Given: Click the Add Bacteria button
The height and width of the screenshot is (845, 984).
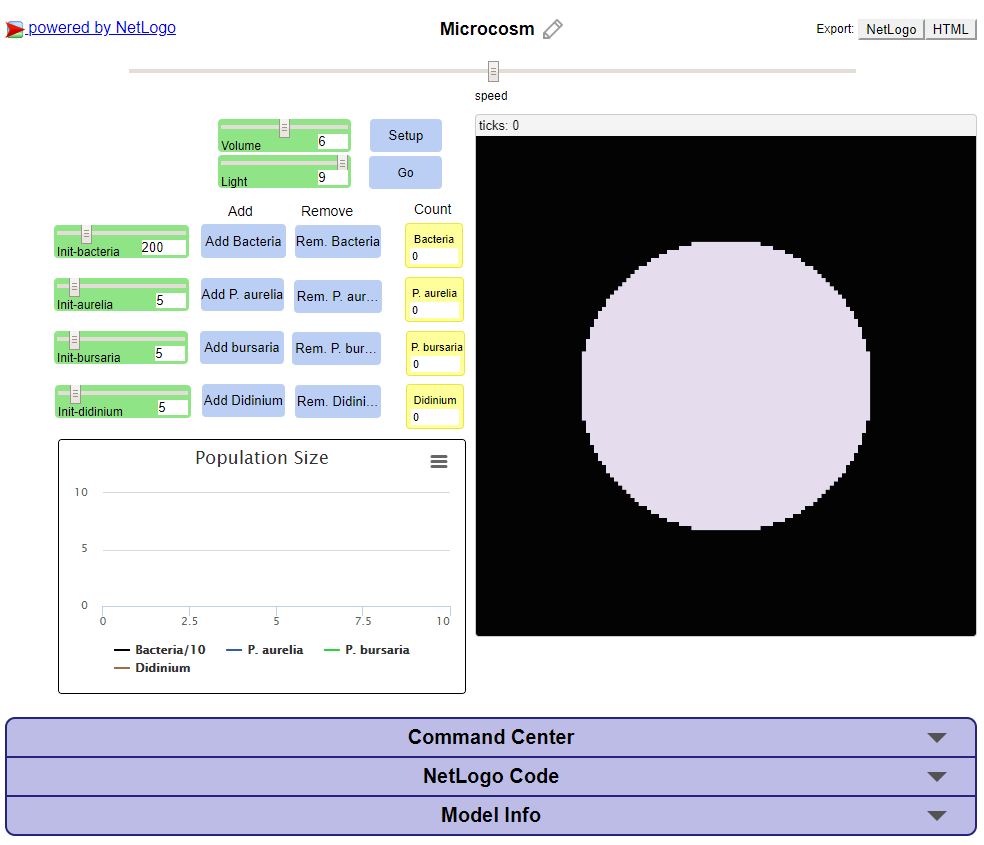Looking at the screenshot, I should [x=243, y=241].
